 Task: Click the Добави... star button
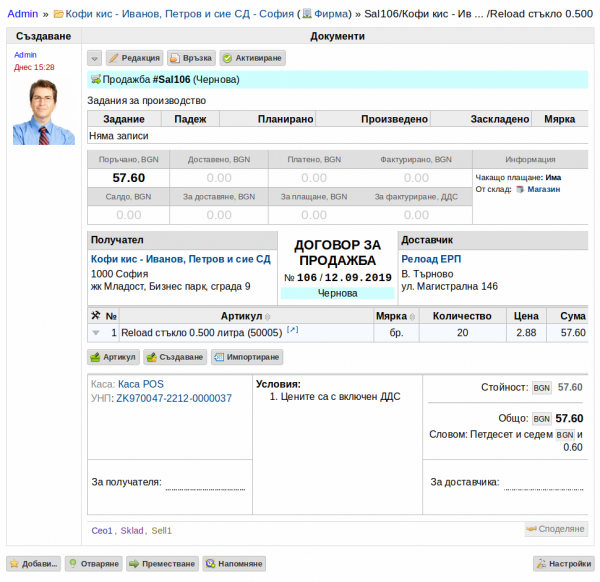[33, 564]
